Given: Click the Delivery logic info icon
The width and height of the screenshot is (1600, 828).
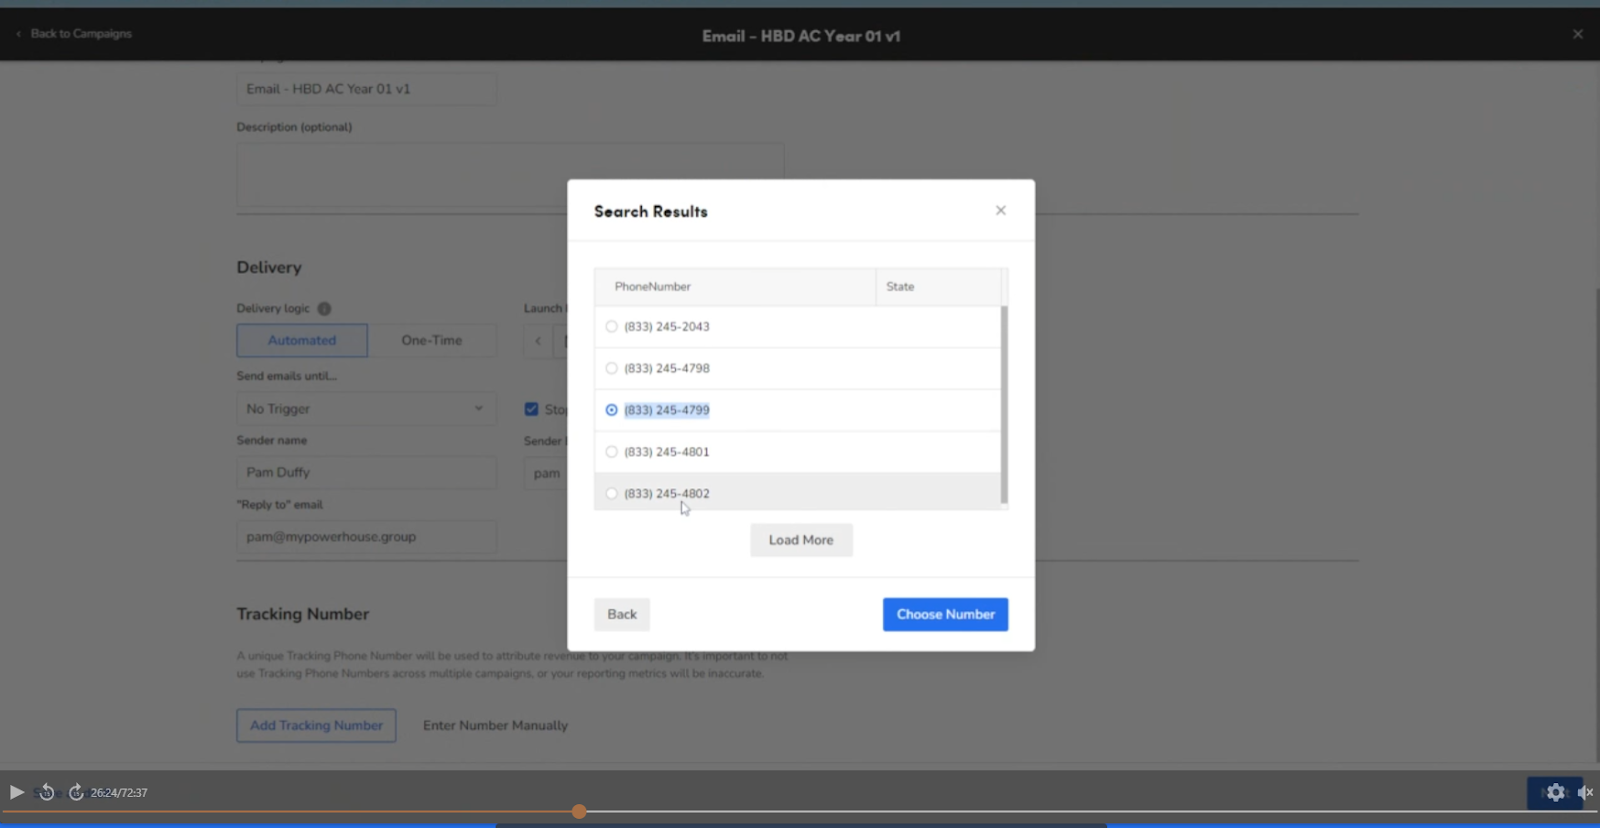Looking at the screenshot, I should pos(324,309).
